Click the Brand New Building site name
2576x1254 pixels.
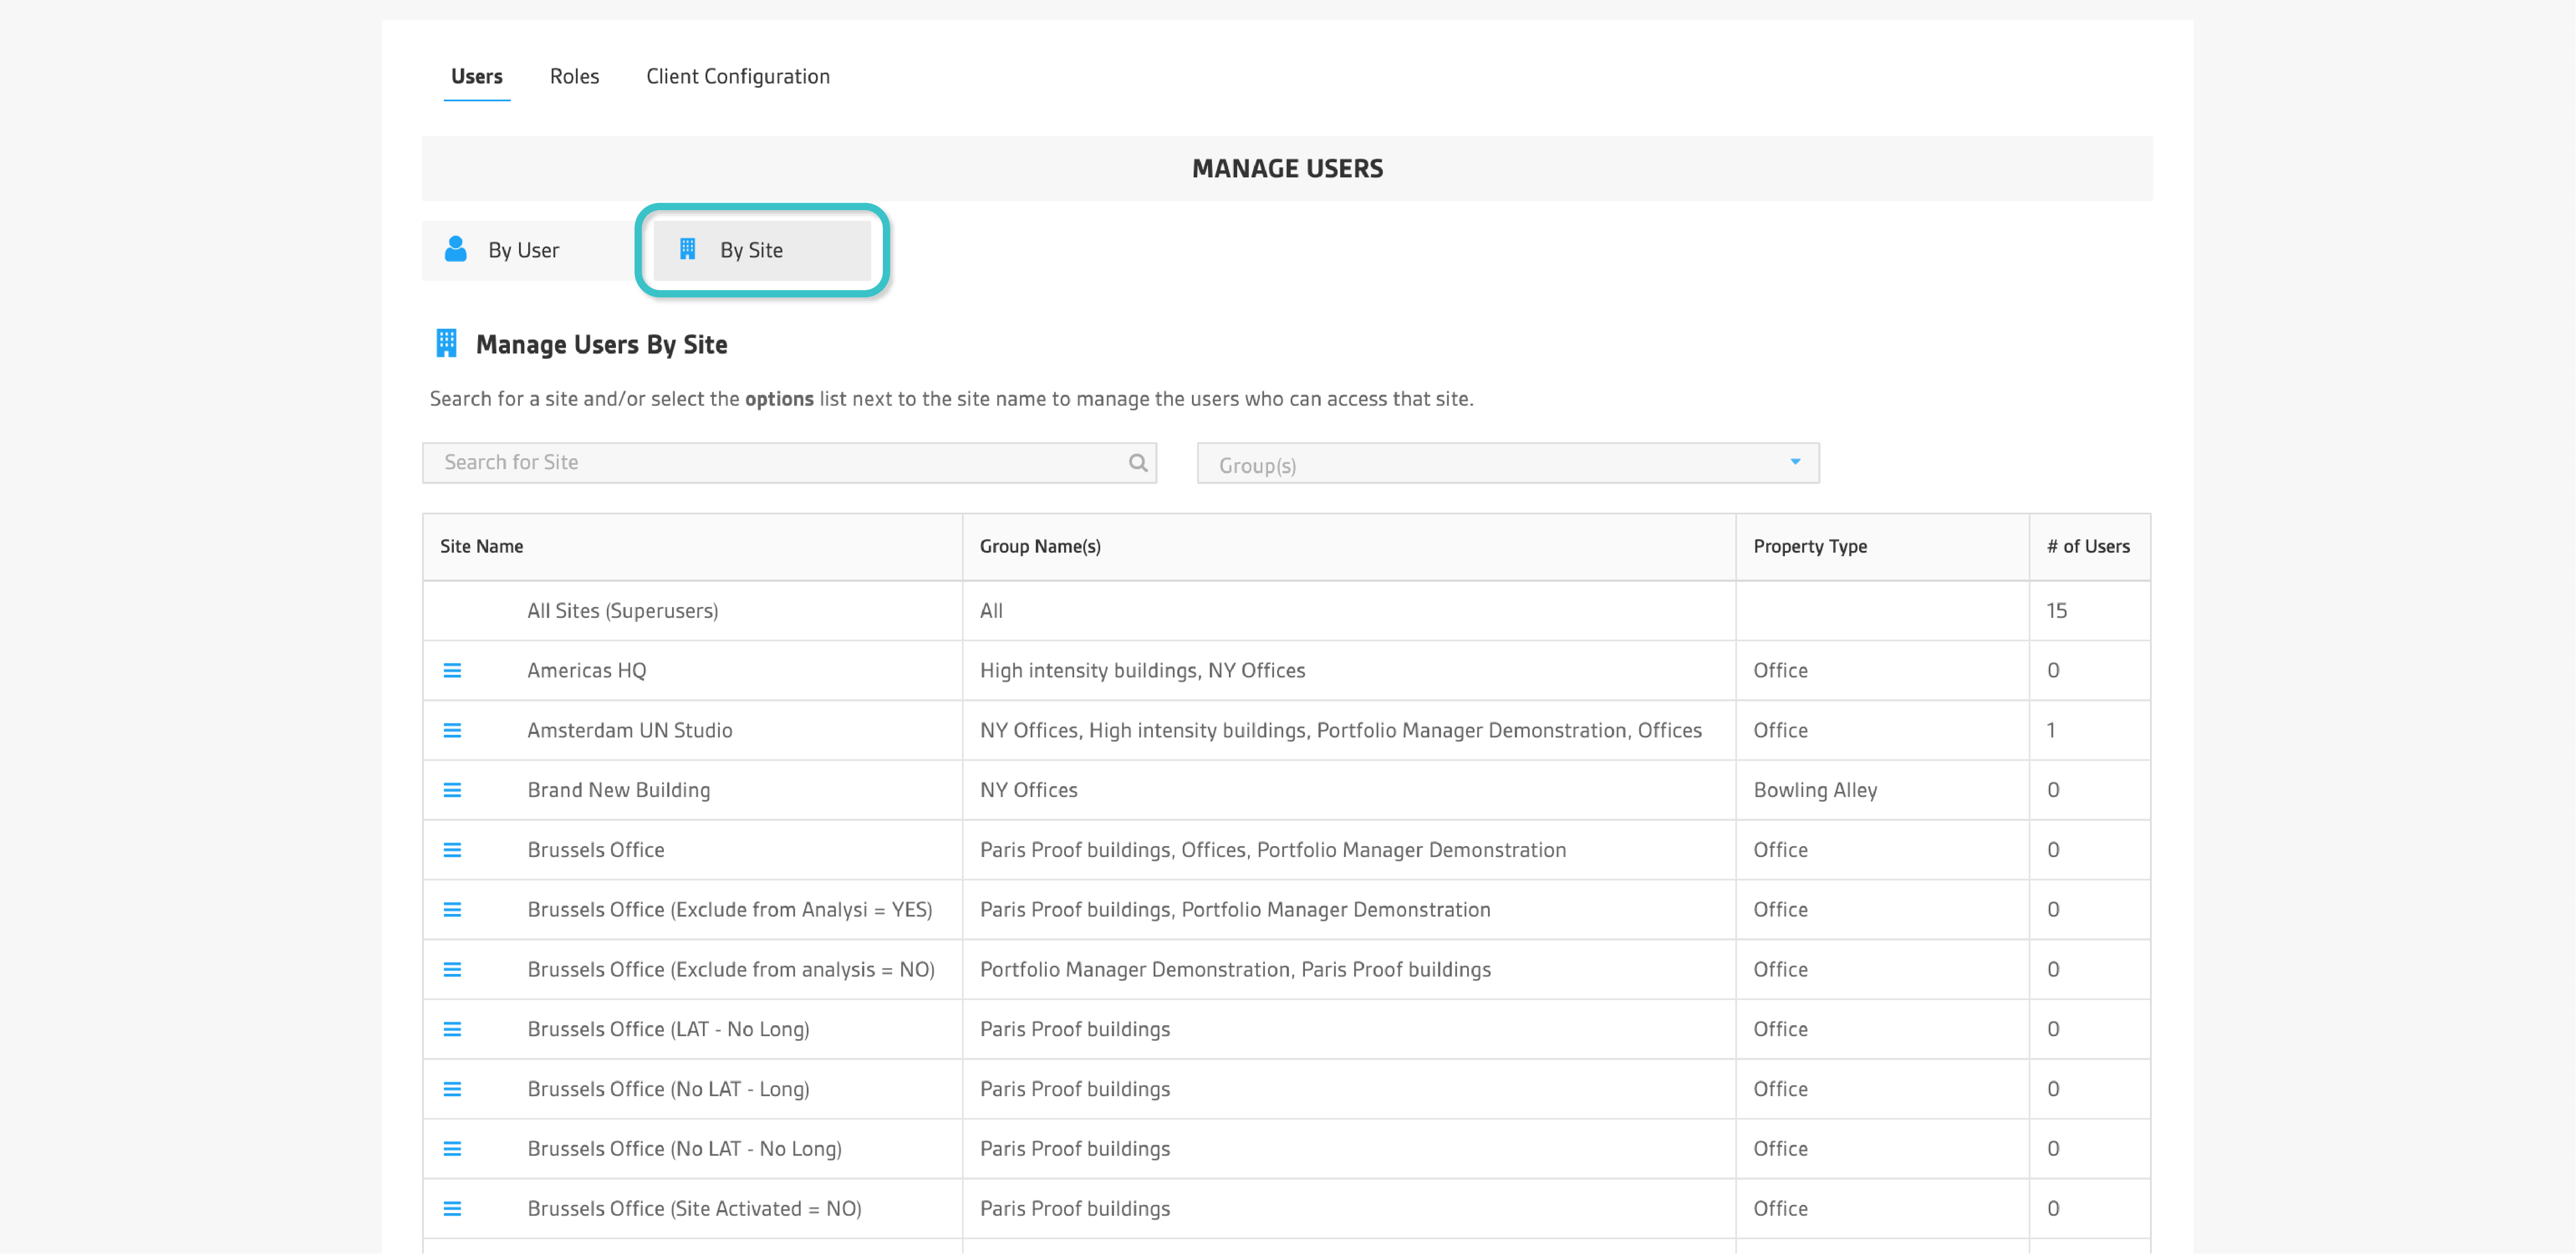click(x=618, y=790)
